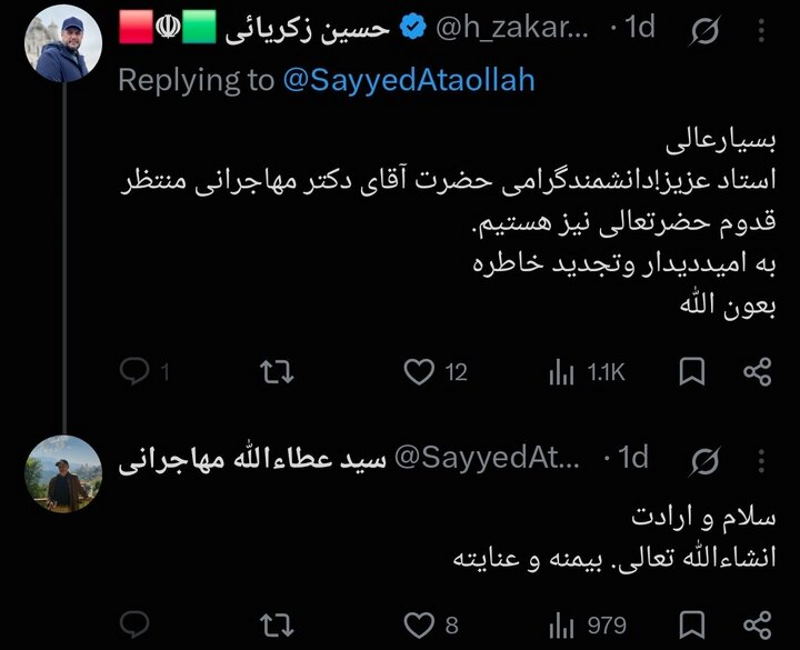The width and height of the screenshot is (800, 650).
Task: Open Grok icon on second tweet
Action: (x=706, y=460)
